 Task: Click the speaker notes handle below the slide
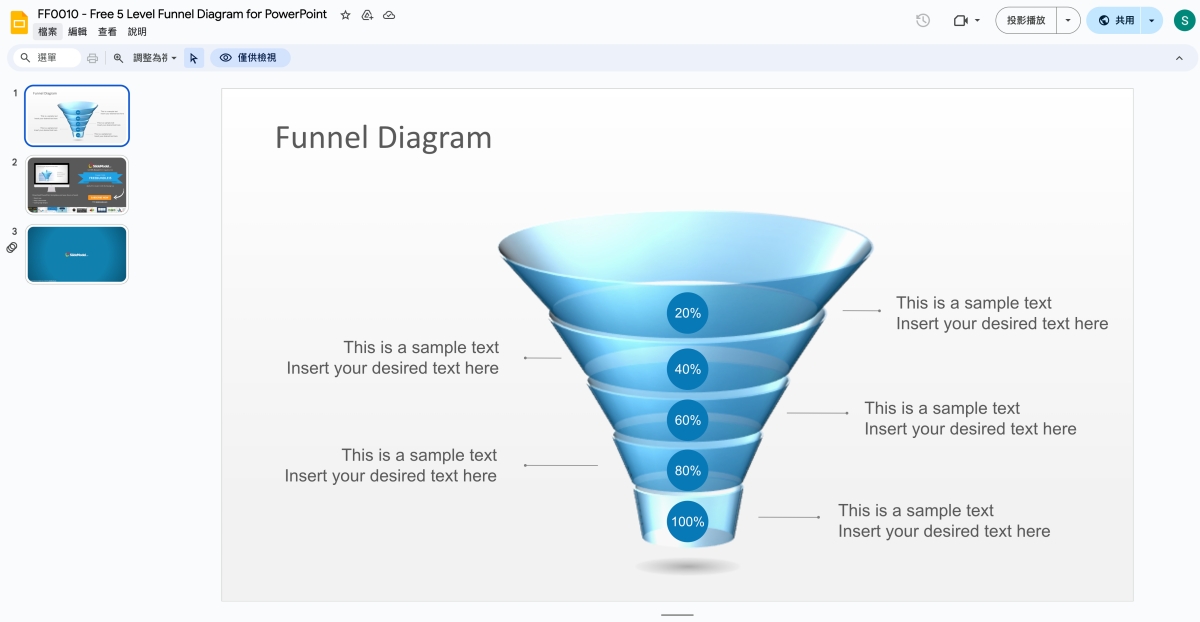point(677,614)
